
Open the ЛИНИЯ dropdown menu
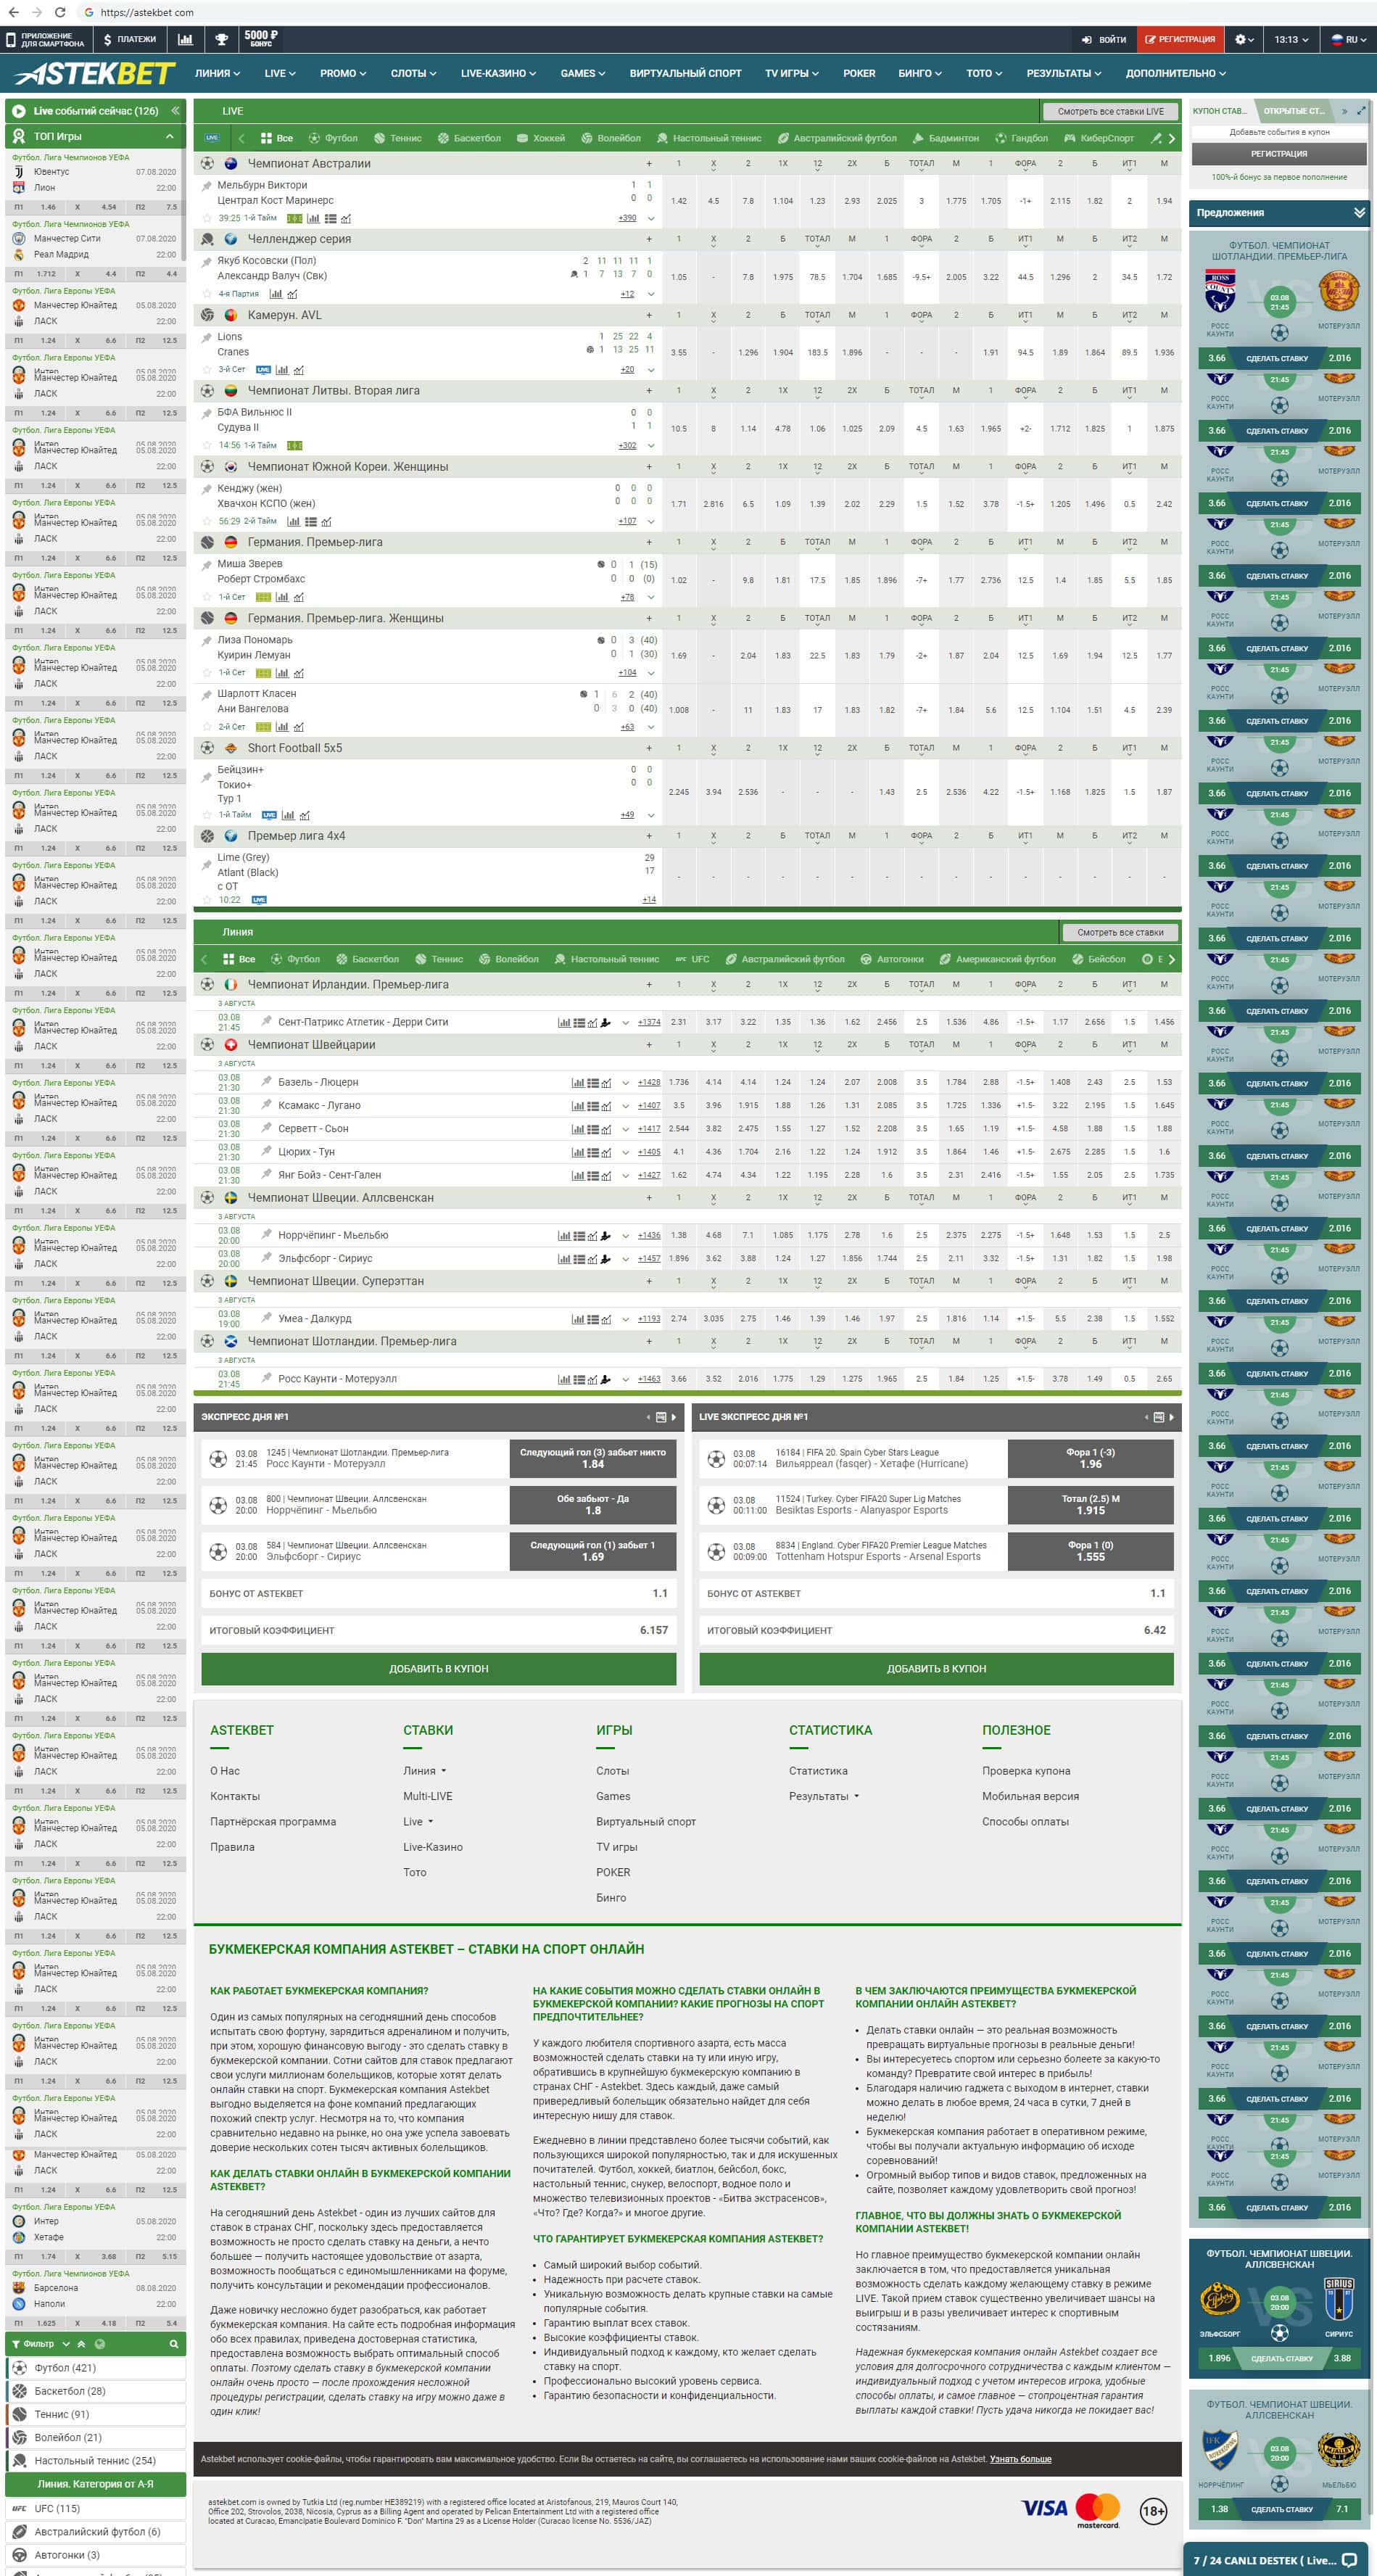pyautogui.click(x=217, y=73)
